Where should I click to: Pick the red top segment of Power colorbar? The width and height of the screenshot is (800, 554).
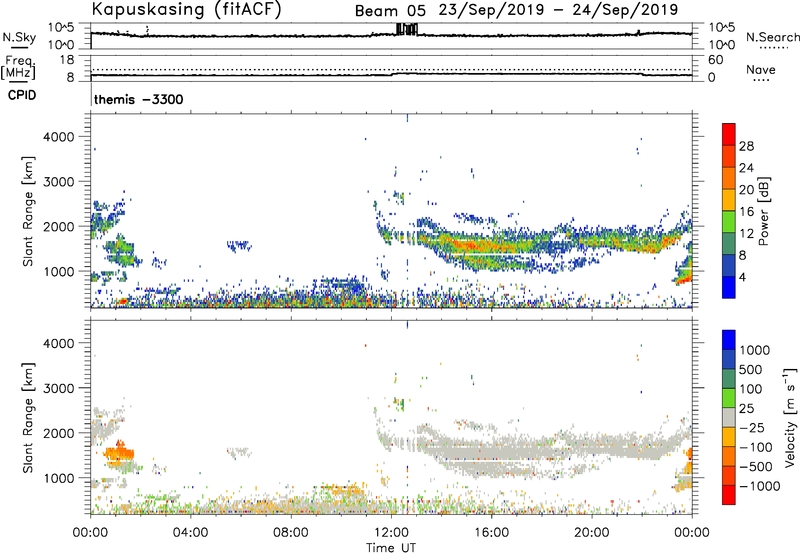point(729,134)
